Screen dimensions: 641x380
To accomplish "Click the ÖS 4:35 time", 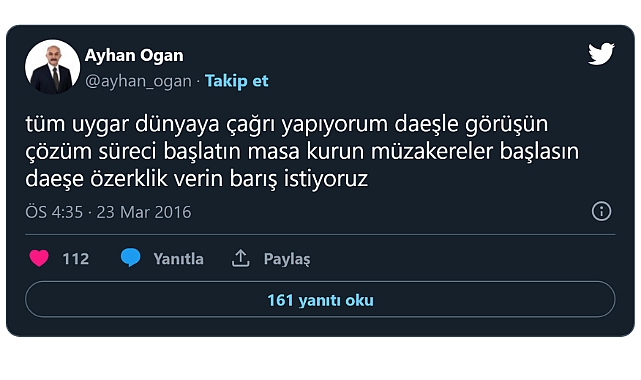I will click(54, 212).
